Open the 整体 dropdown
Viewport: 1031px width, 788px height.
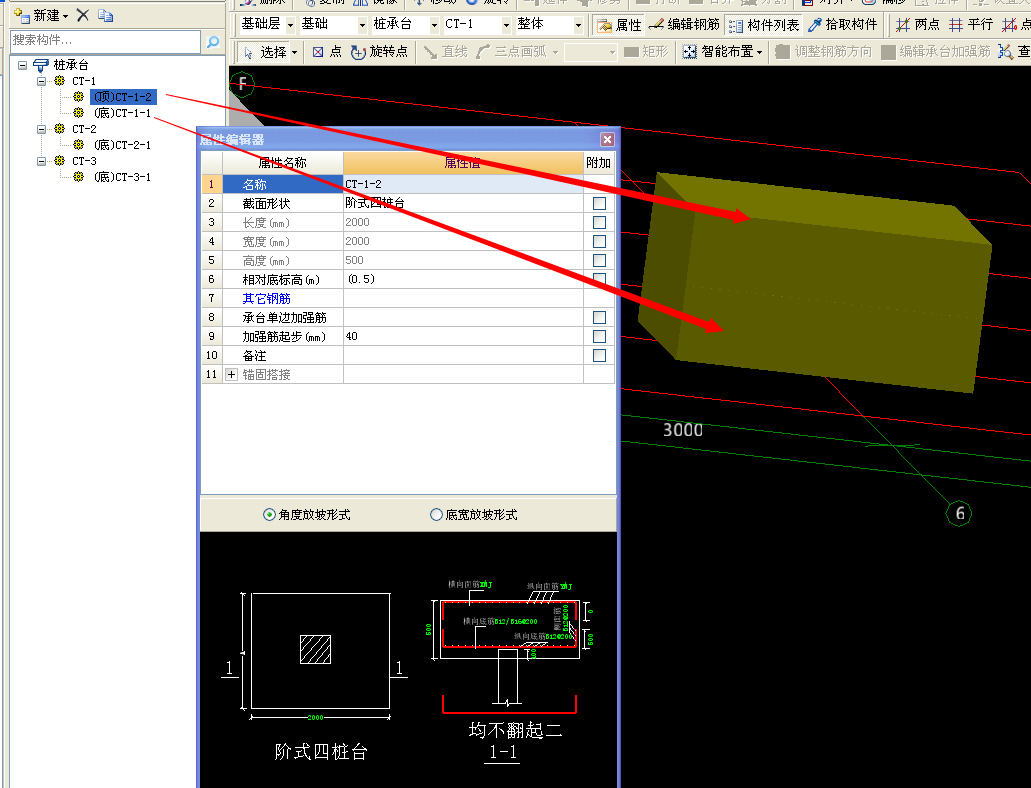pyautogui.click(x=578, y=26)
